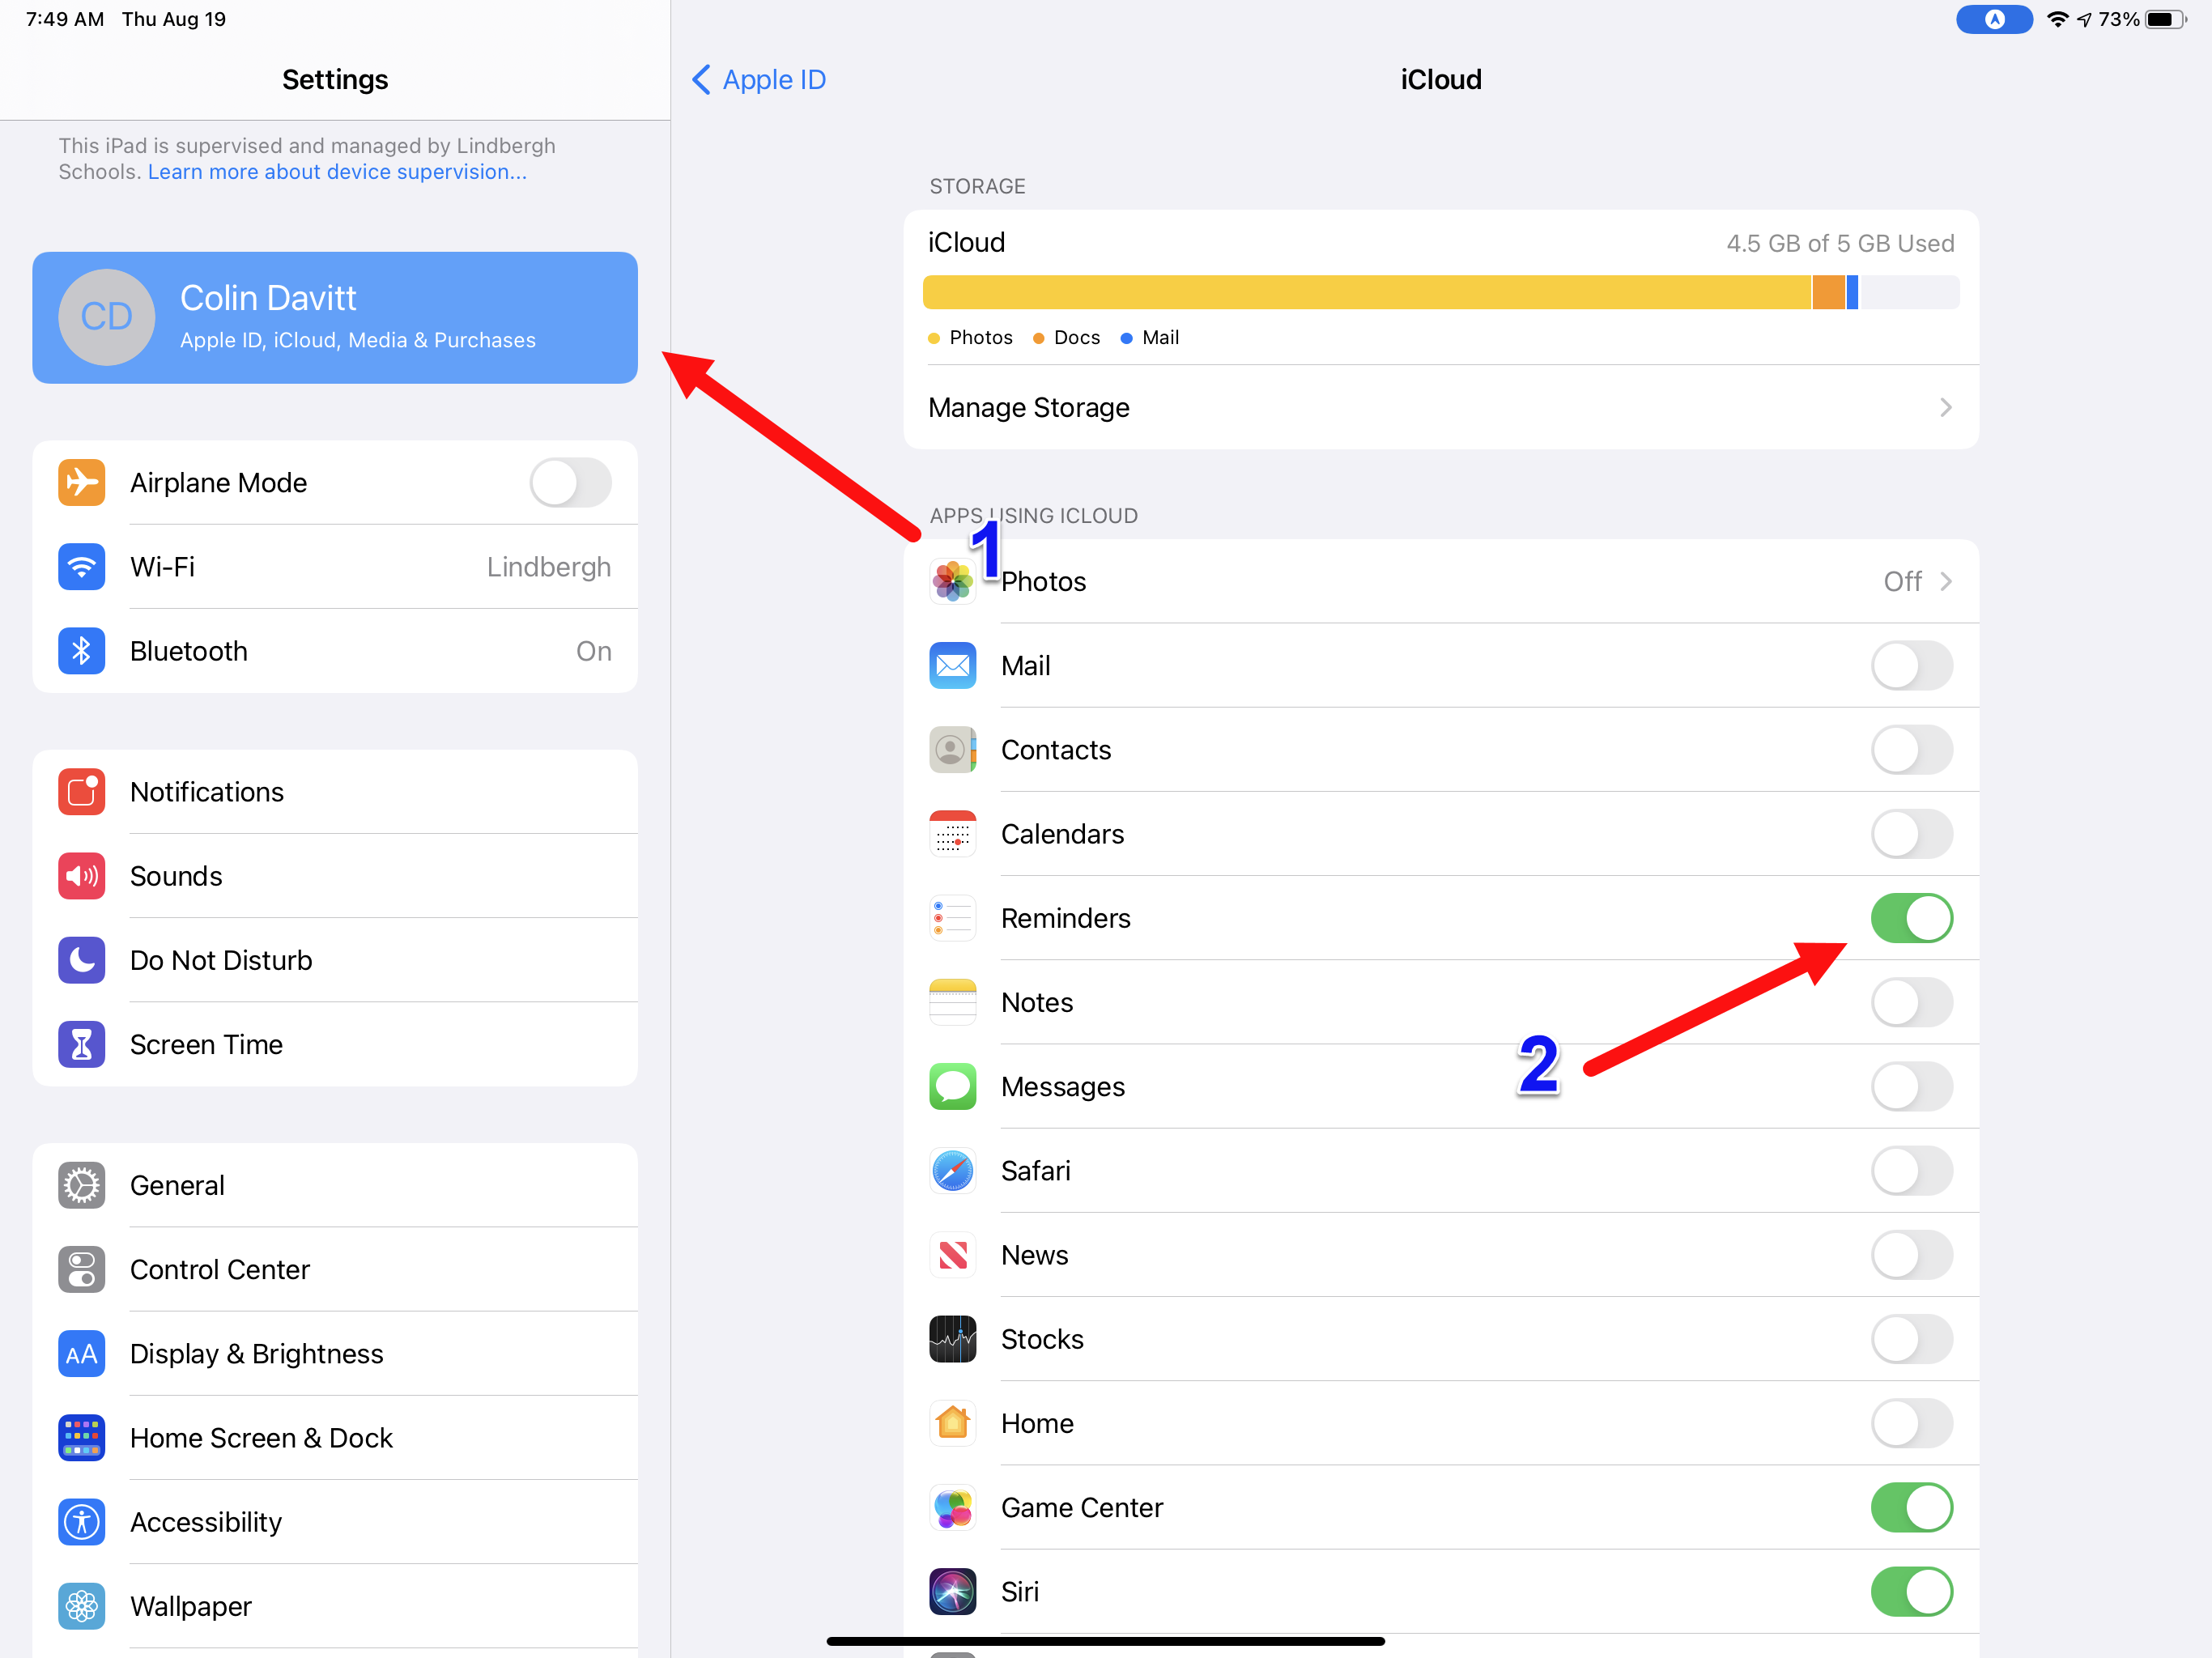Tap the Game Center icon
Viewport: 2212px width, 1658px height.
pos(952,1506)
